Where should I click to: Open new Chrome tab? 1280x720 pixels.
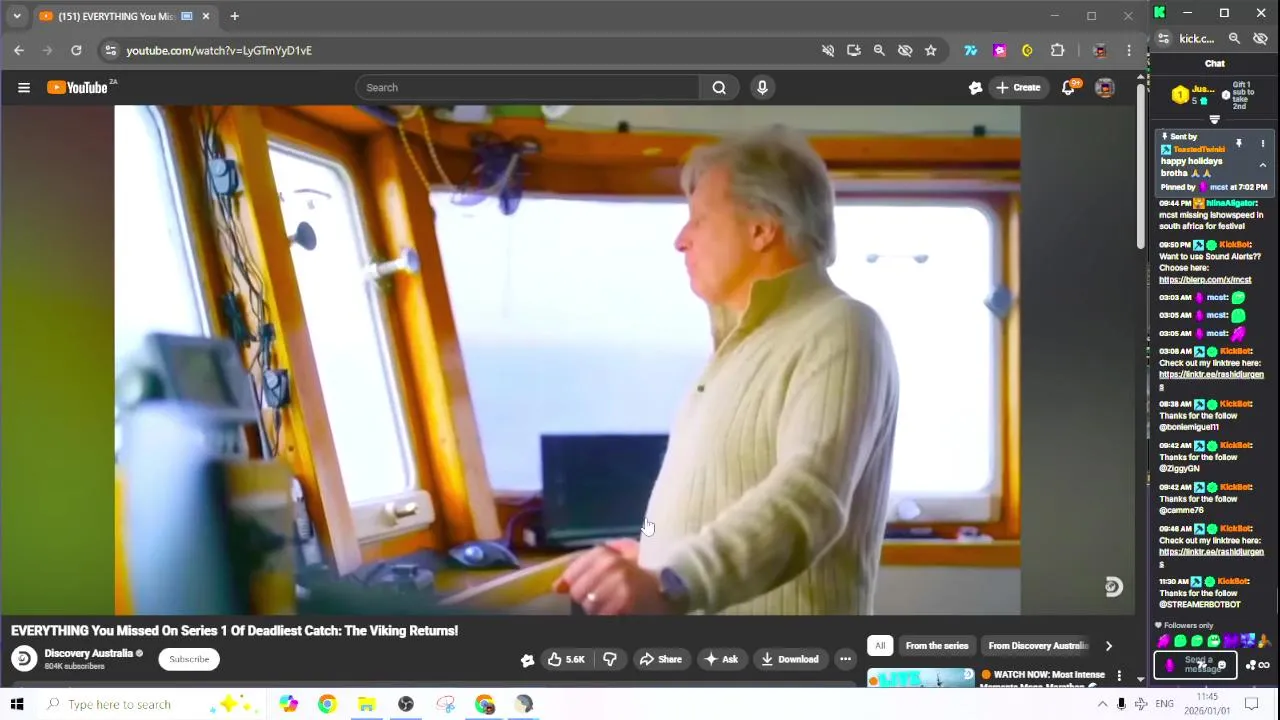pyautogui.click(x=234, y=16)
